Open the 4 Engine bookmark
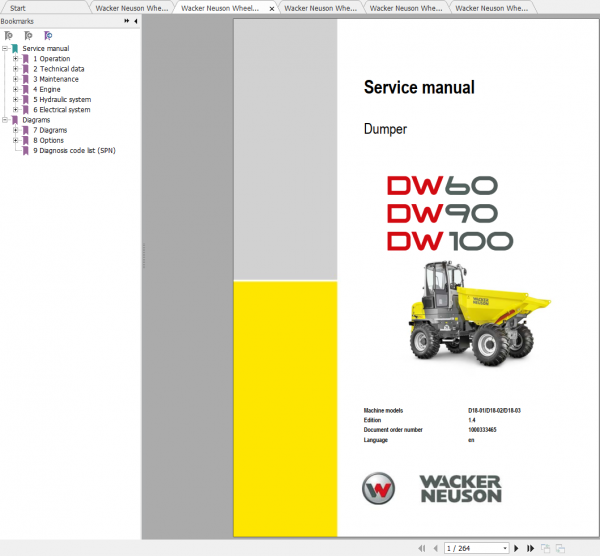This screenshot has width=600, height=556. pyautogui.click(x=47, y=89)
